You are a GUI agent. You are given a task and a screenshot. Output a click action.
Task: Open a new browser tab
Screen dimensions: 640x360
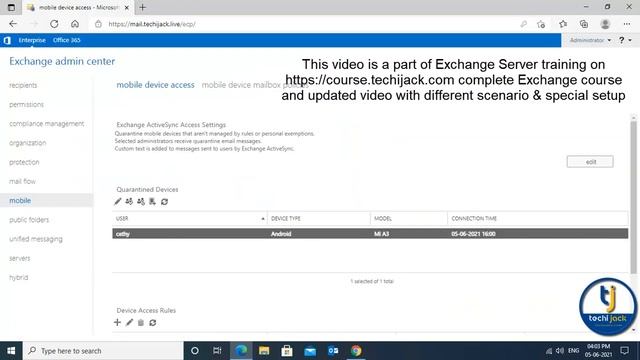[x=142, y=7]
